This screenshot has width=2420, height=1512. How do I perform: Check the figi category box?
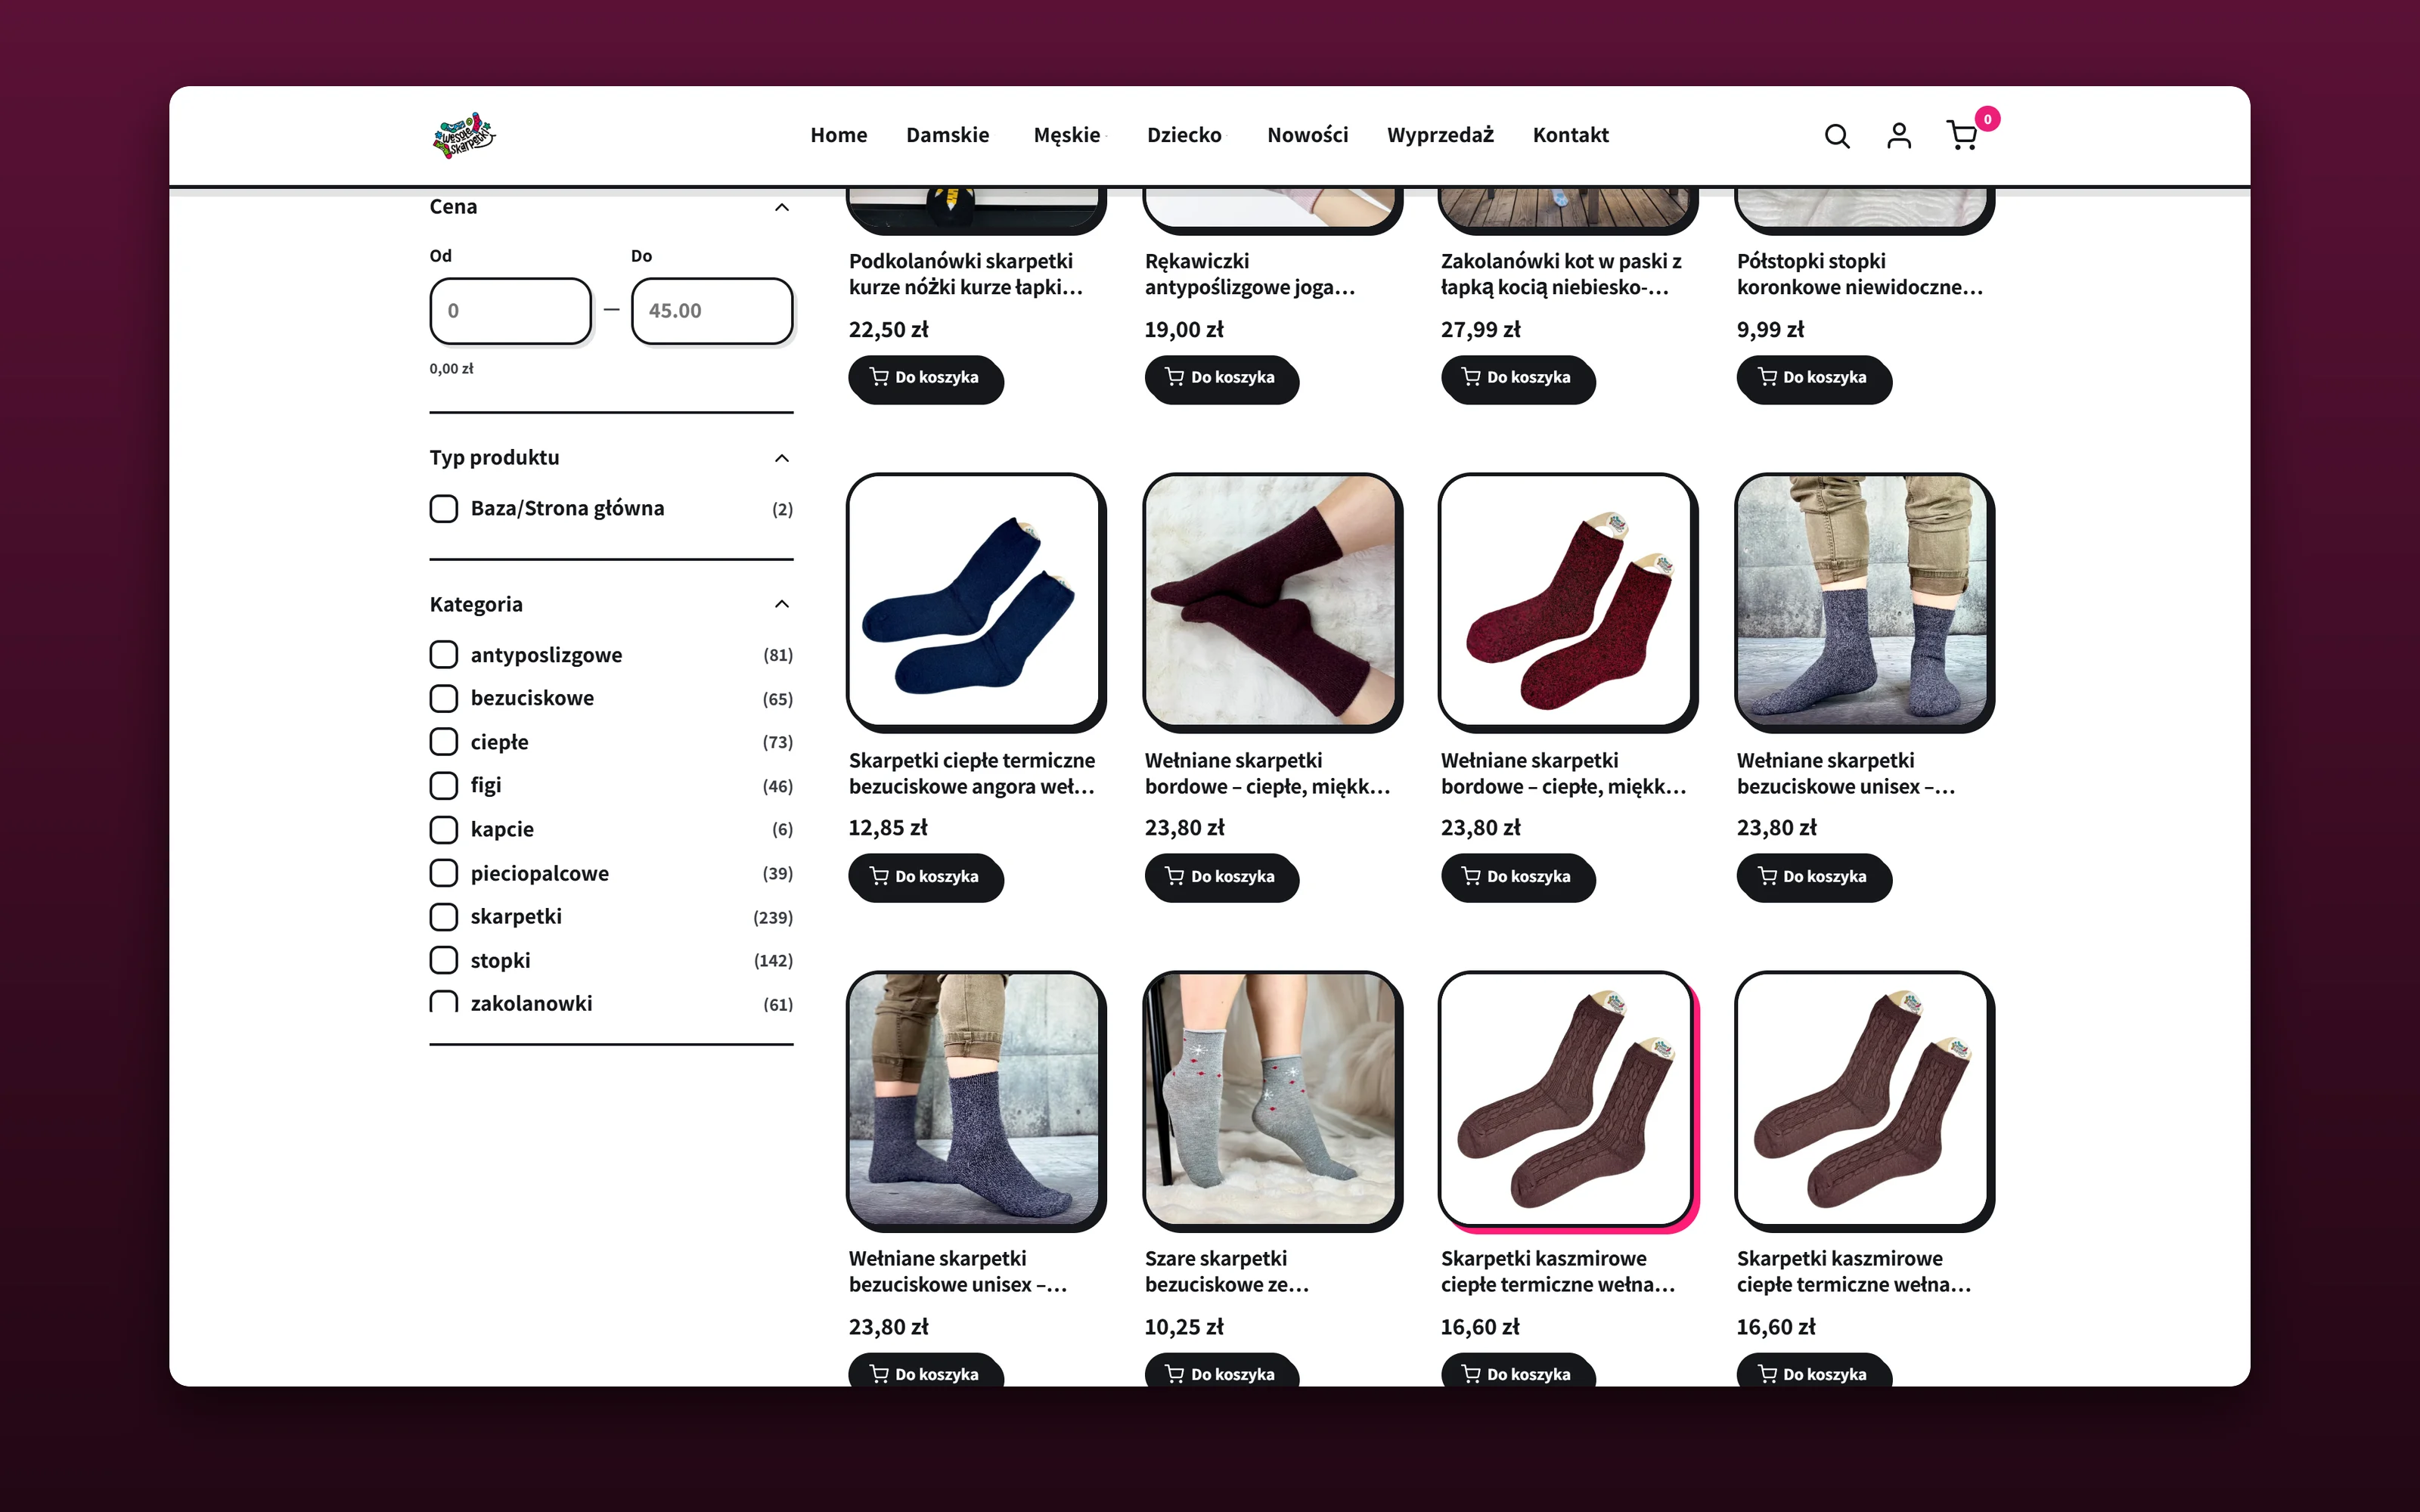(x=444, y=785)
